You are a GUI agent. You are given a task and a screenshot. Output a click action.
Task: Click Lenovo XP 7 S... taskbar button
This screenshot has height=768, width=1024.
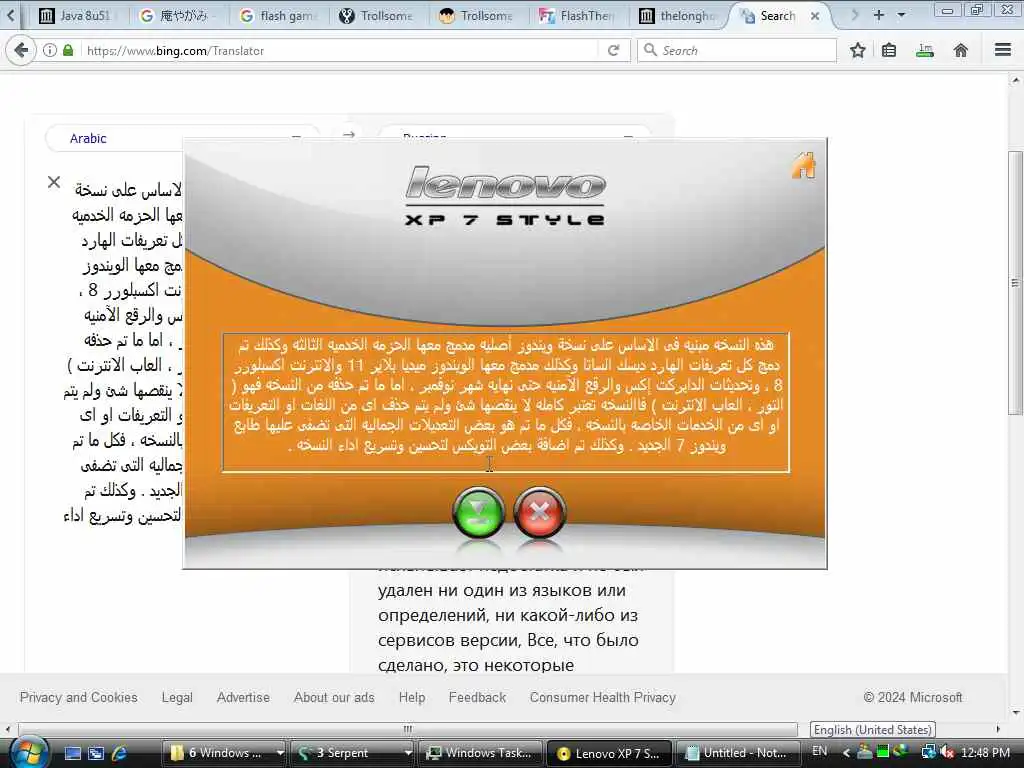[609, 753]
